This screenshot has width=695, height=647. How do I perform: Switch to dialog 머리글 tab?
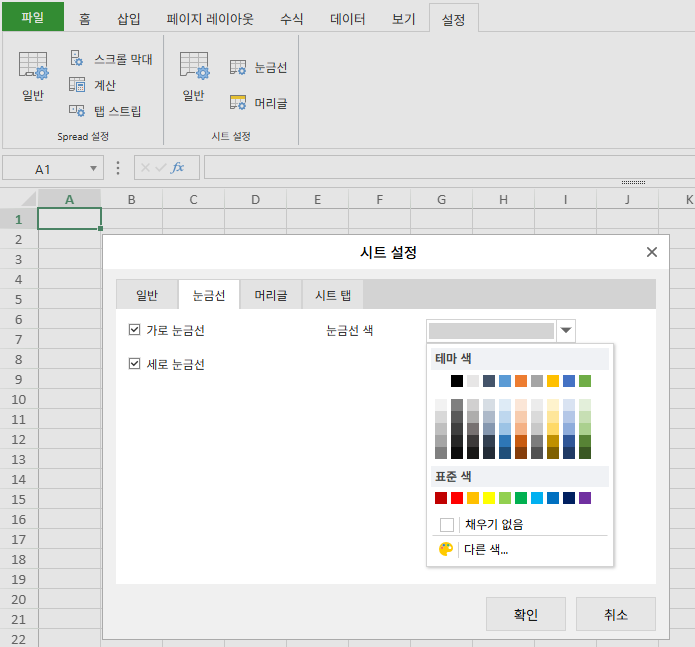click(270, 295)
